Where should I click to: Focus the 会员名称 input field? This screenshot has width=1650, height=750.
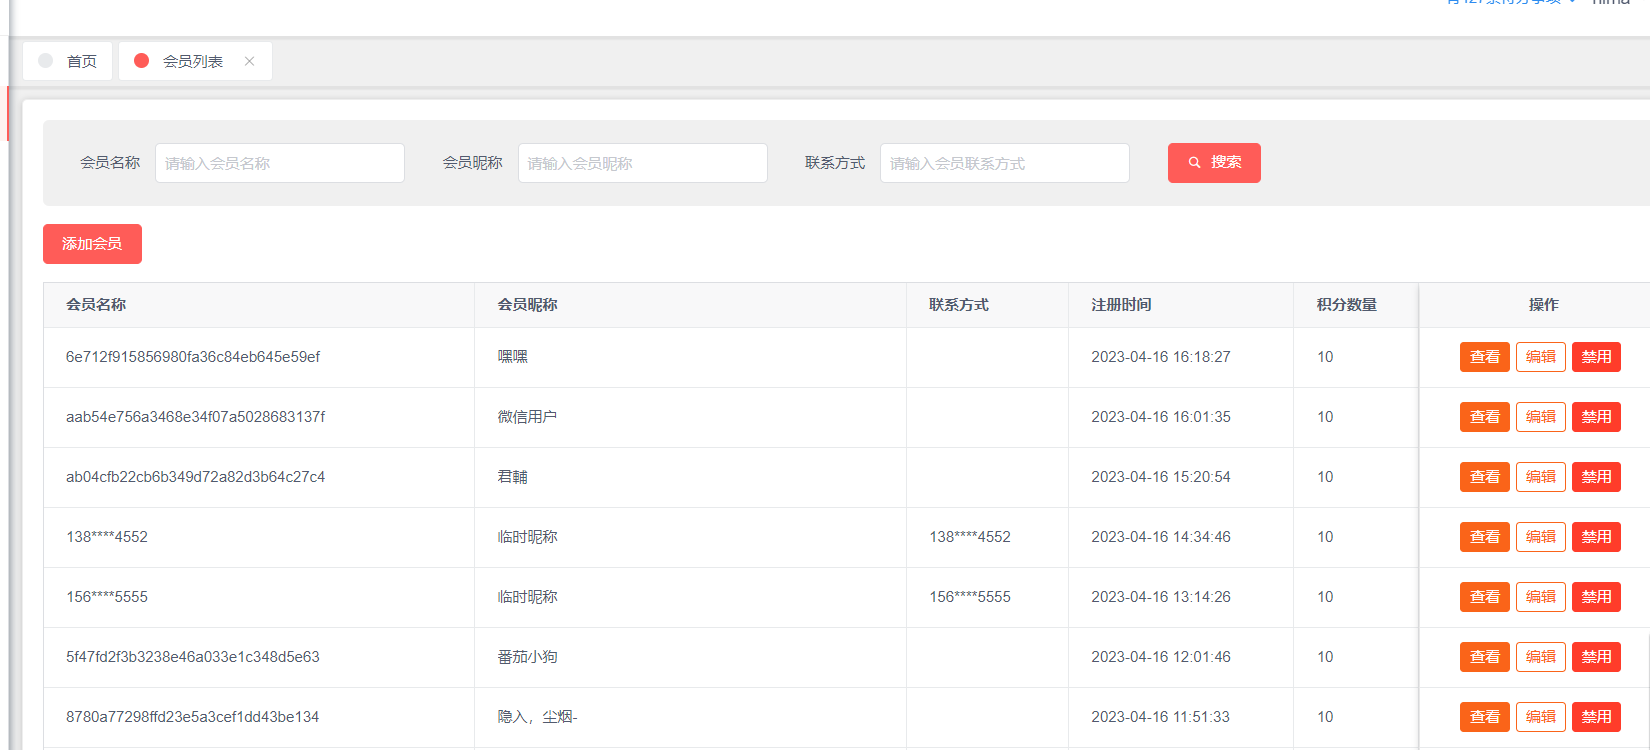point(280,163)
